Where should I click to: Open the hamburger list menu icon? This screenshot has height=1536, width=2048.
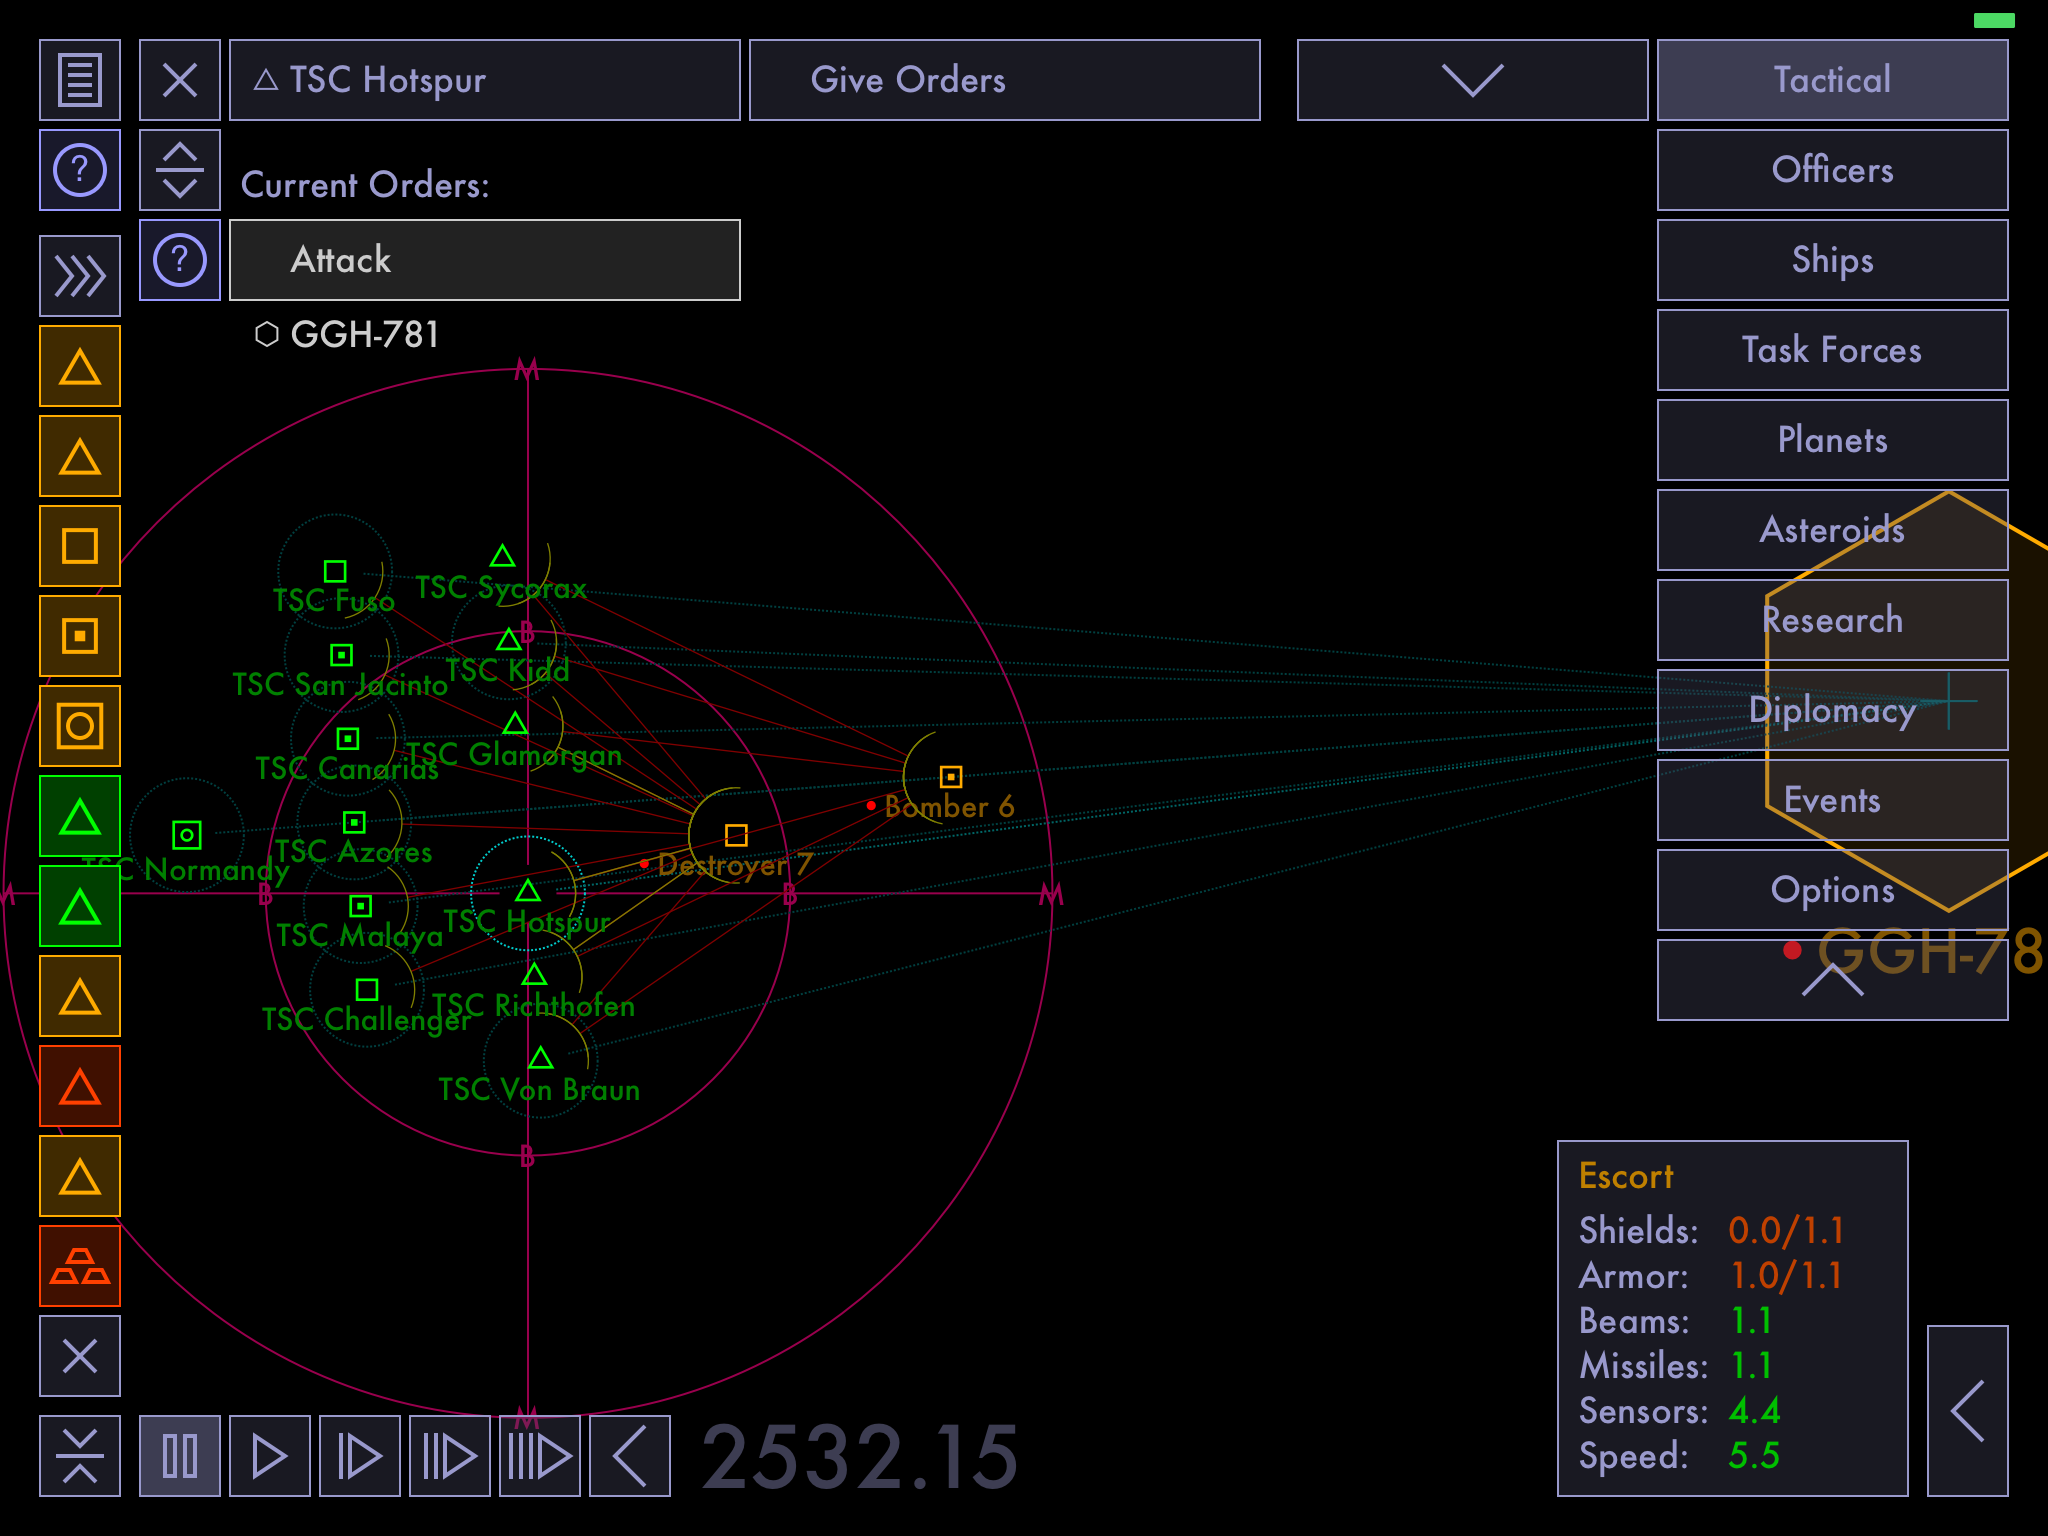point(80,80)
